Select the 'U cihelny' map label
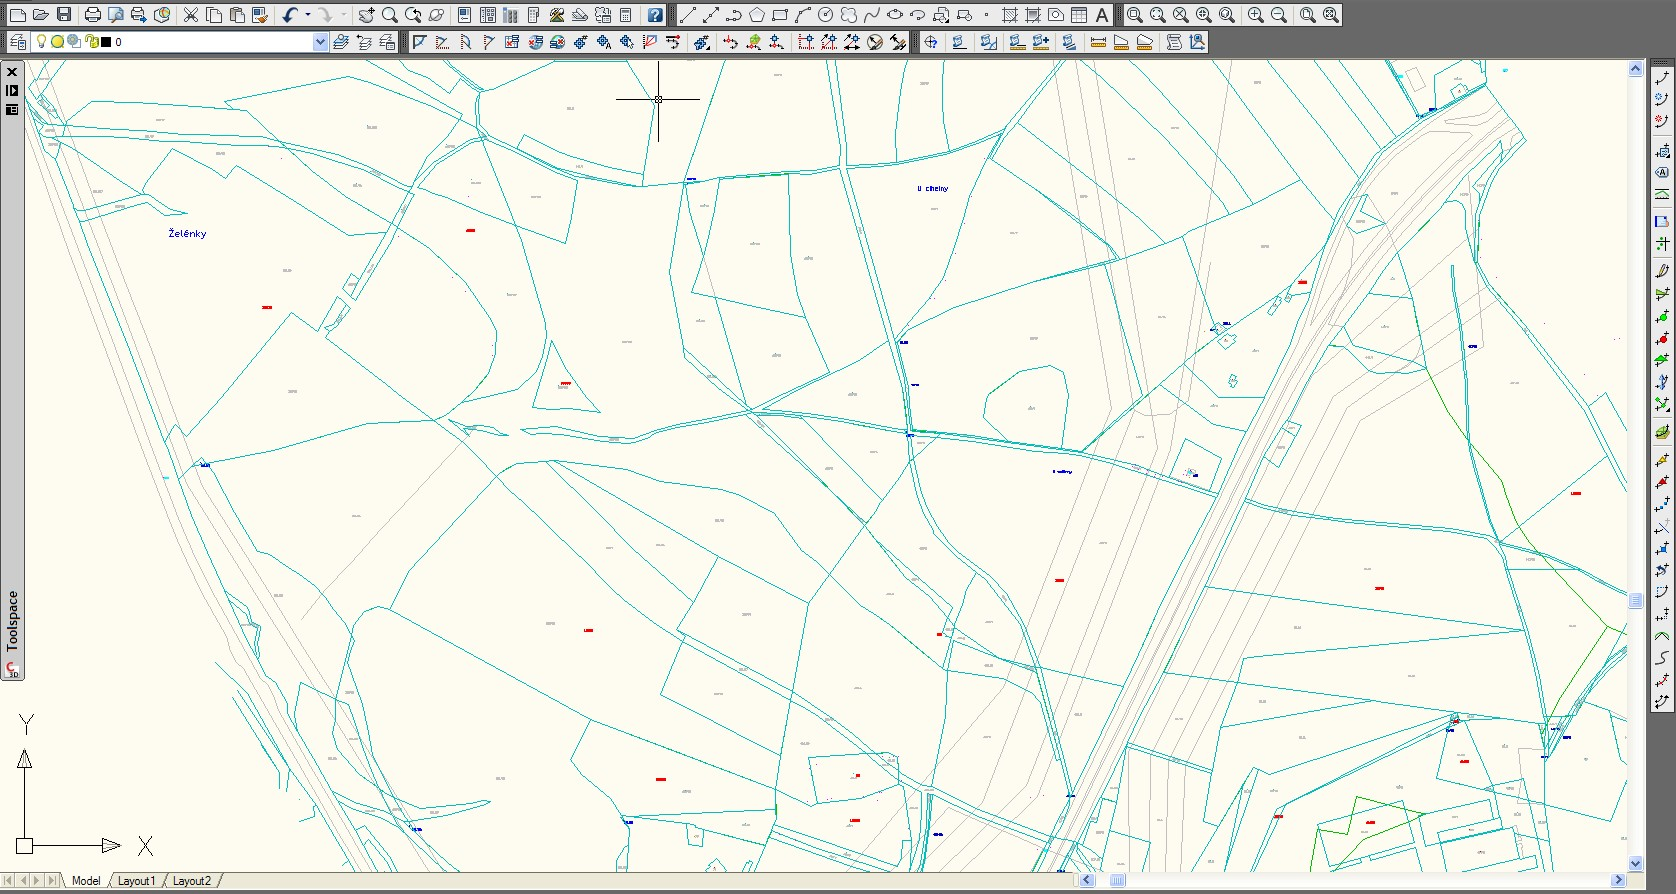 [933, 188]
